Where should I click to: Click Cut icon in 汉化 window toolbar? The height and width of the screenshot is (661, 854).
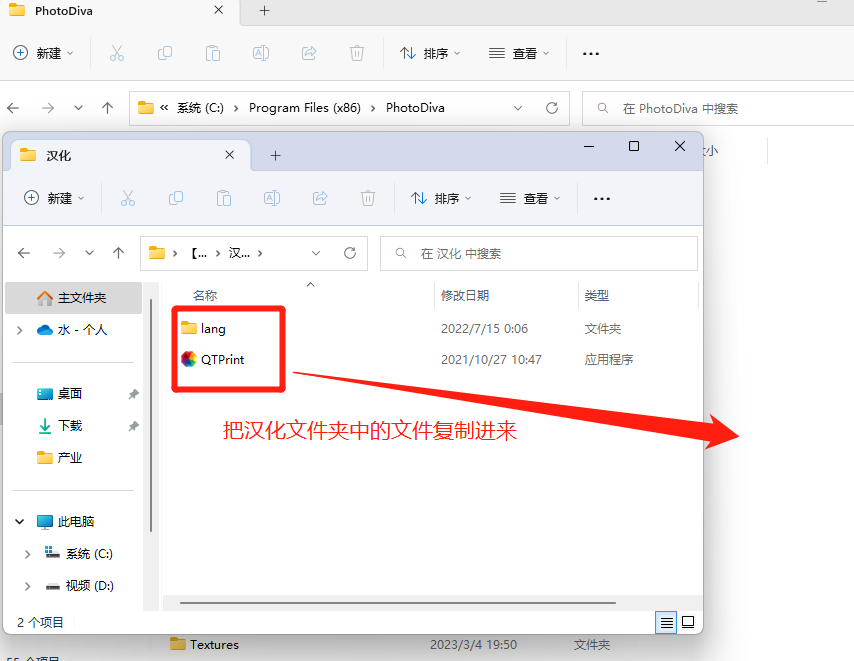pos(128,198)
